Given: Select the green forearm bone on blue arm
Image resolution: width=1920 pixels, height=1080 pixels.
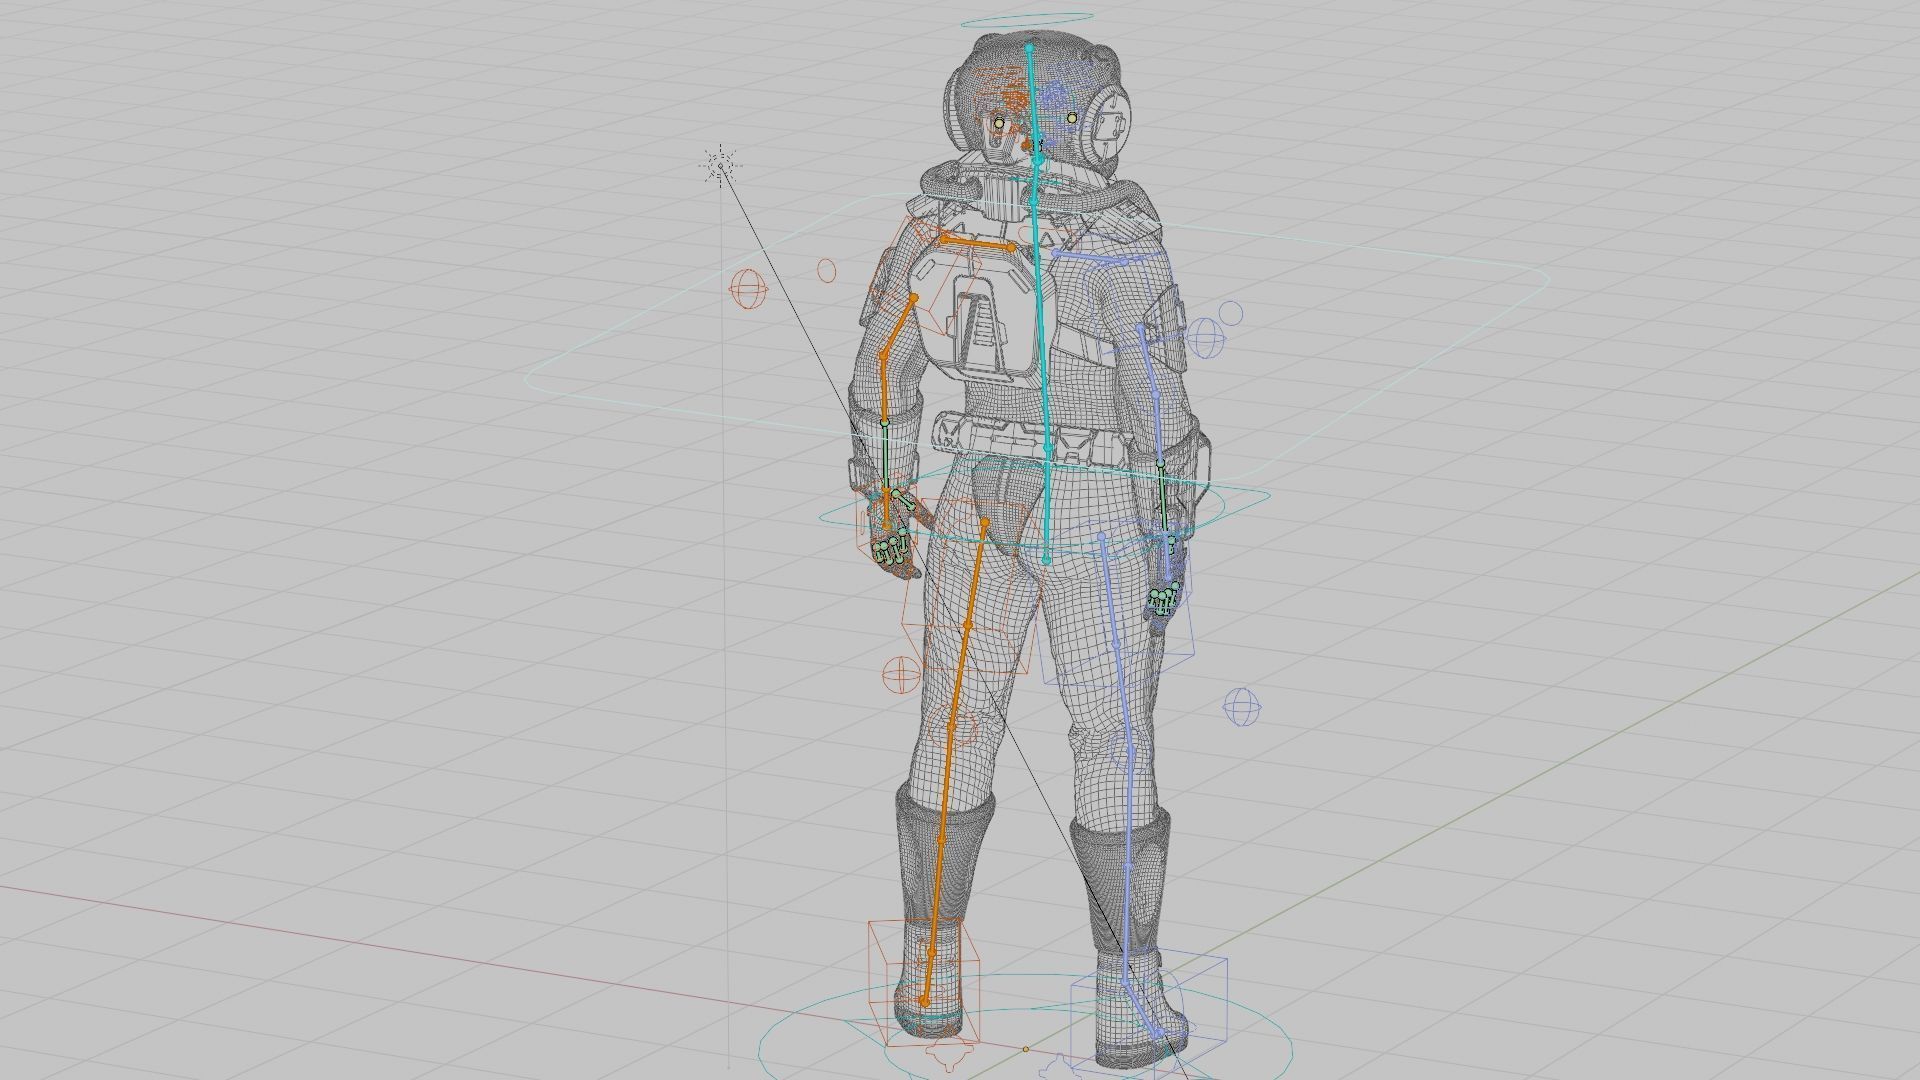Looking at the screenshot, I should click(1163, 497).
